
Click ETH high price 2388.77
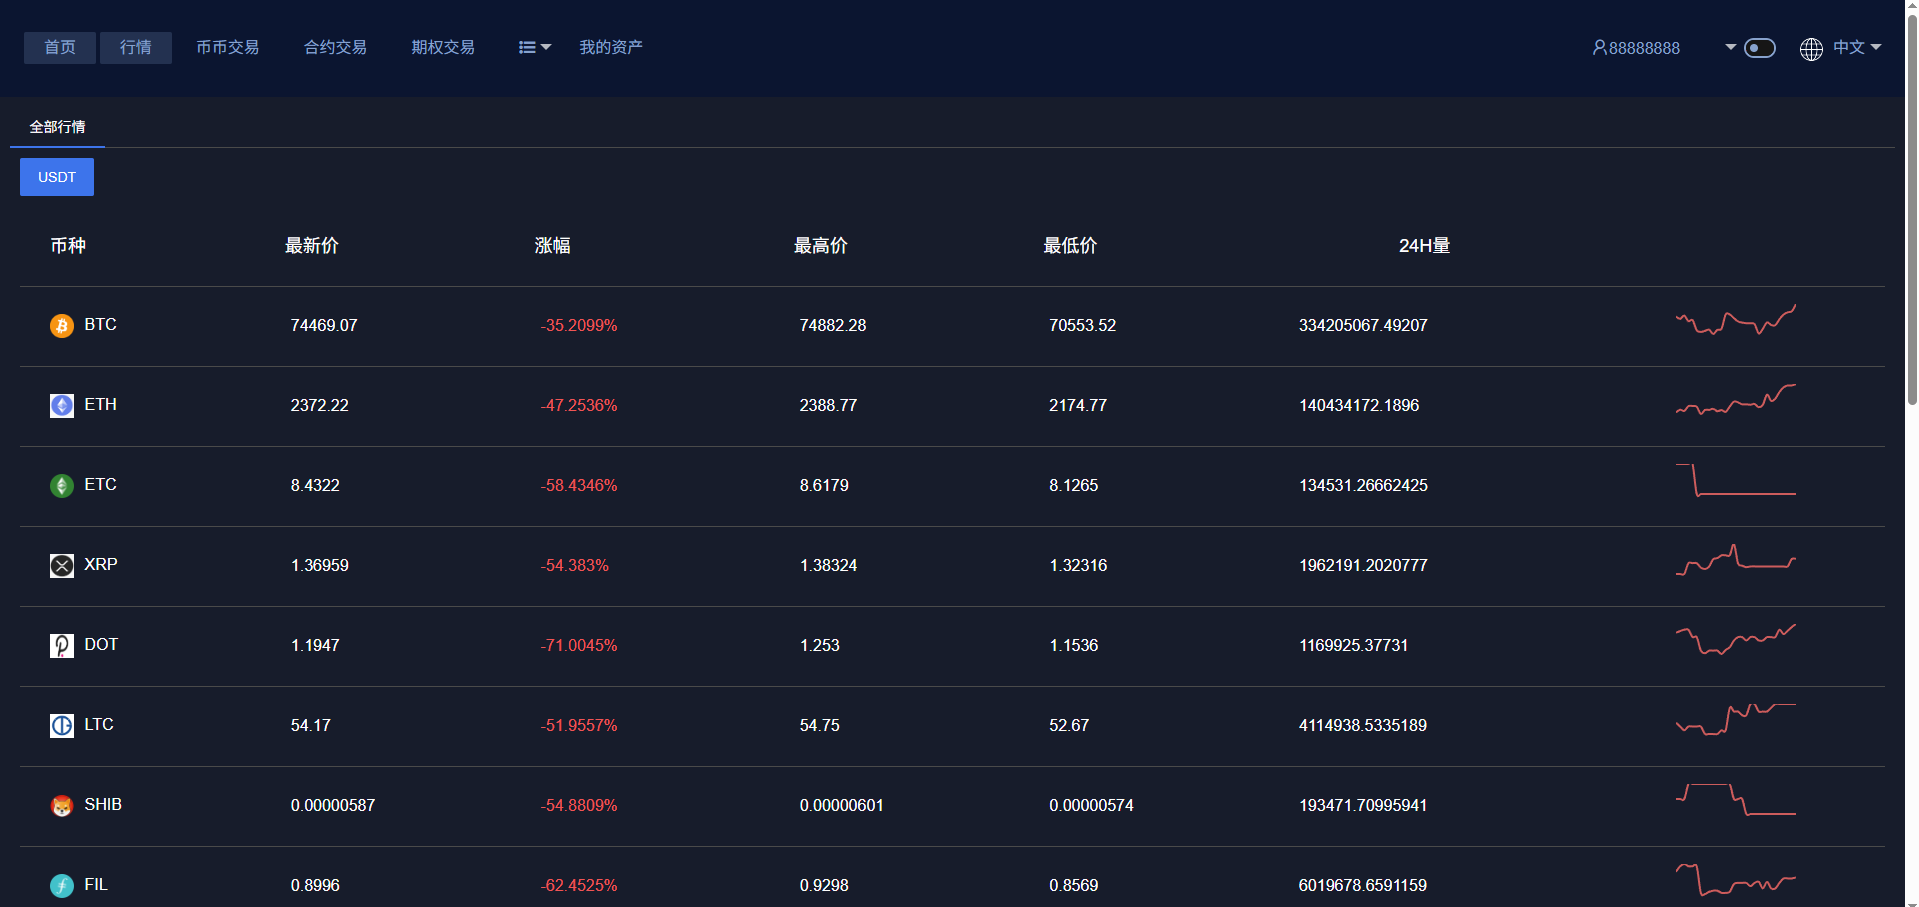pos(828,406)
